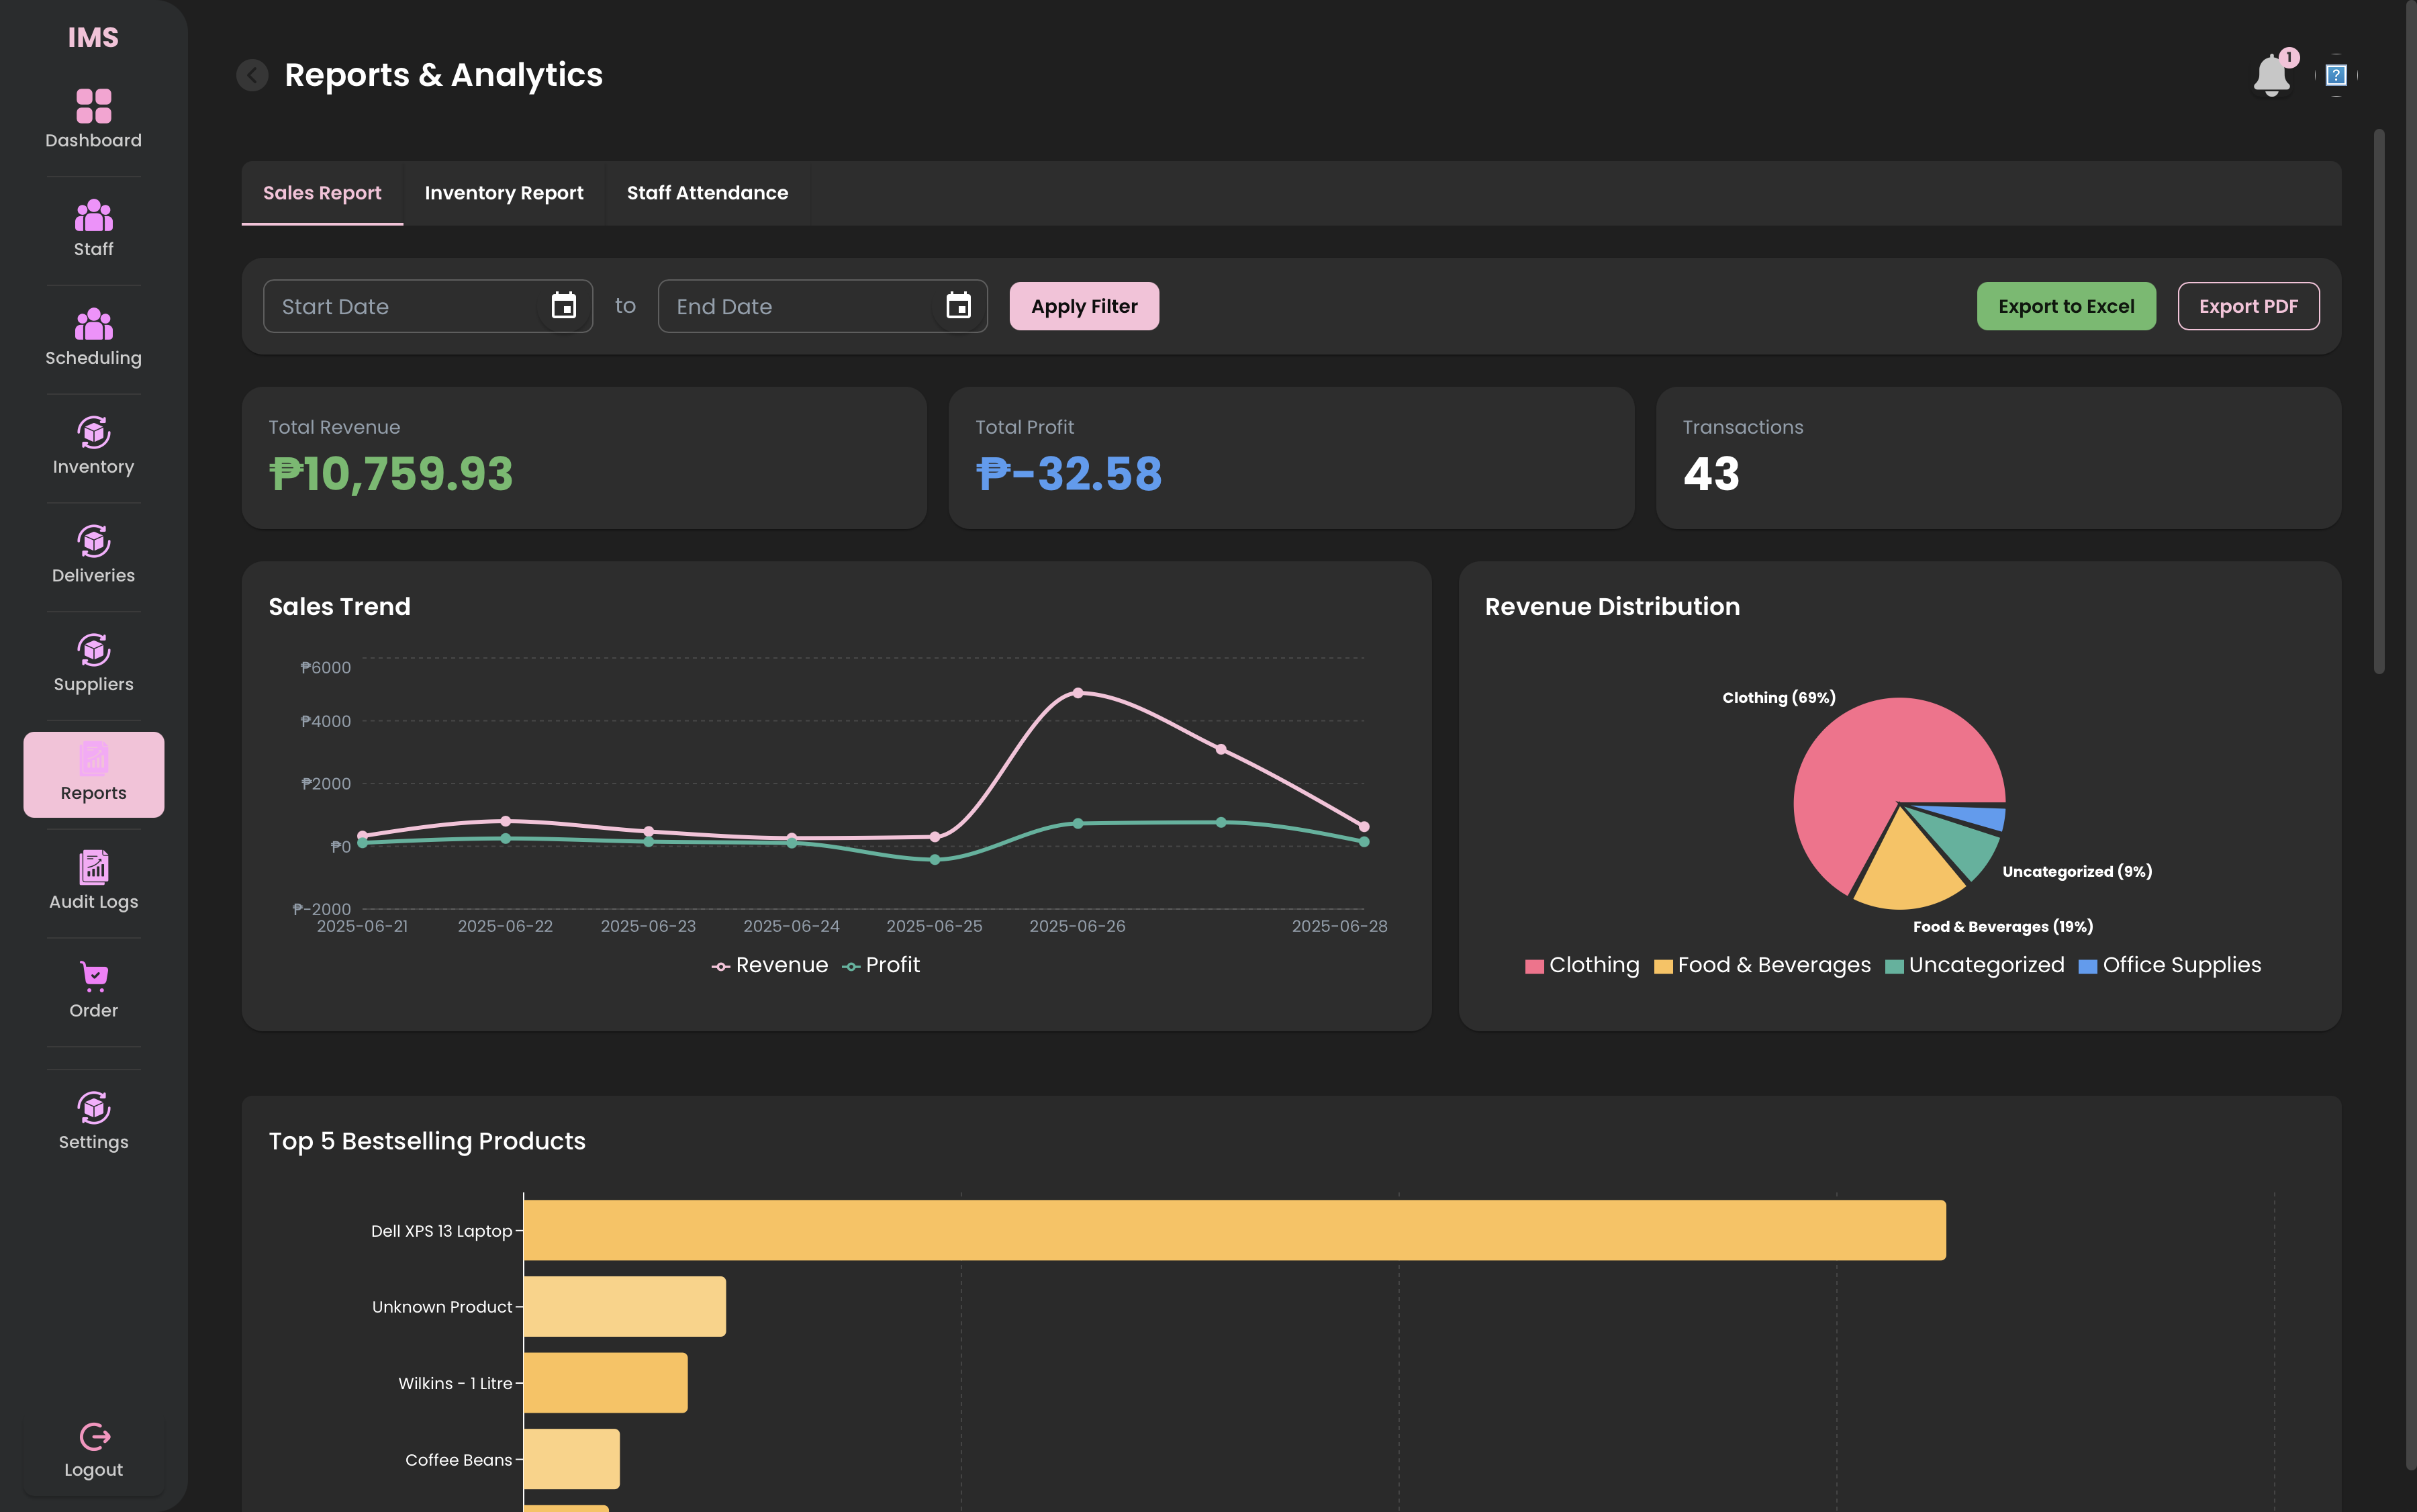Screen dimensions: 2417x1512
Task: Click the Top 5 Bestselling Products heading
Action: tap(427, 1141)
